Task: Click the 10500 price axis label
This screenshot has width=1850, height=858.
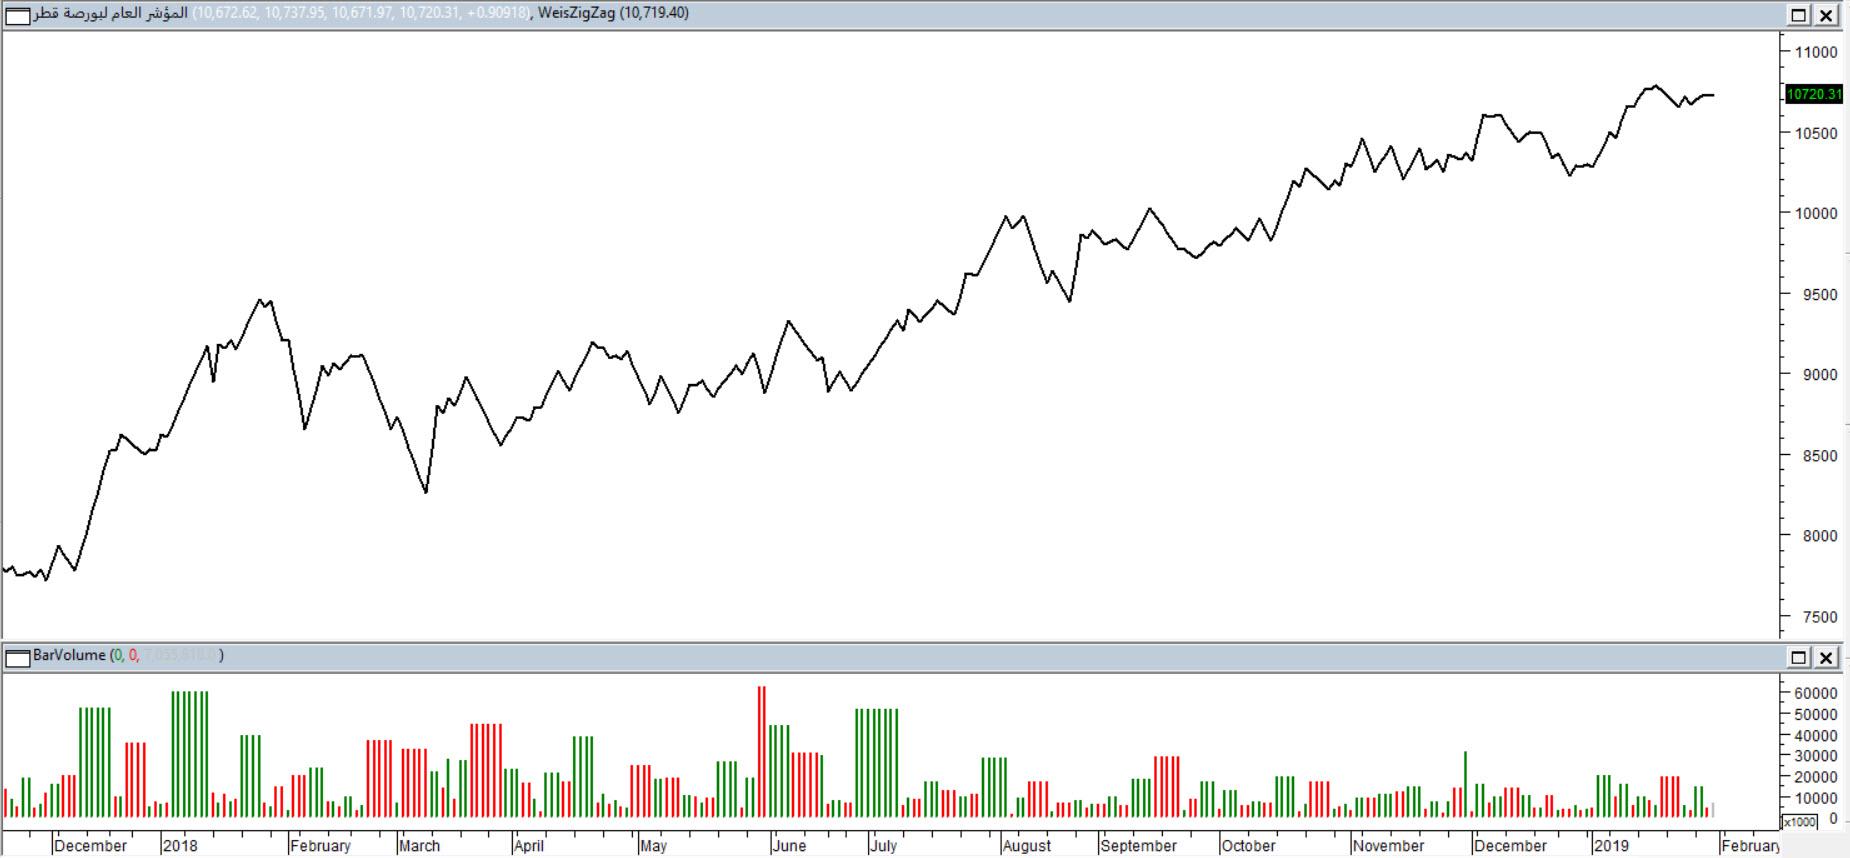Action: pos(1817,133)
